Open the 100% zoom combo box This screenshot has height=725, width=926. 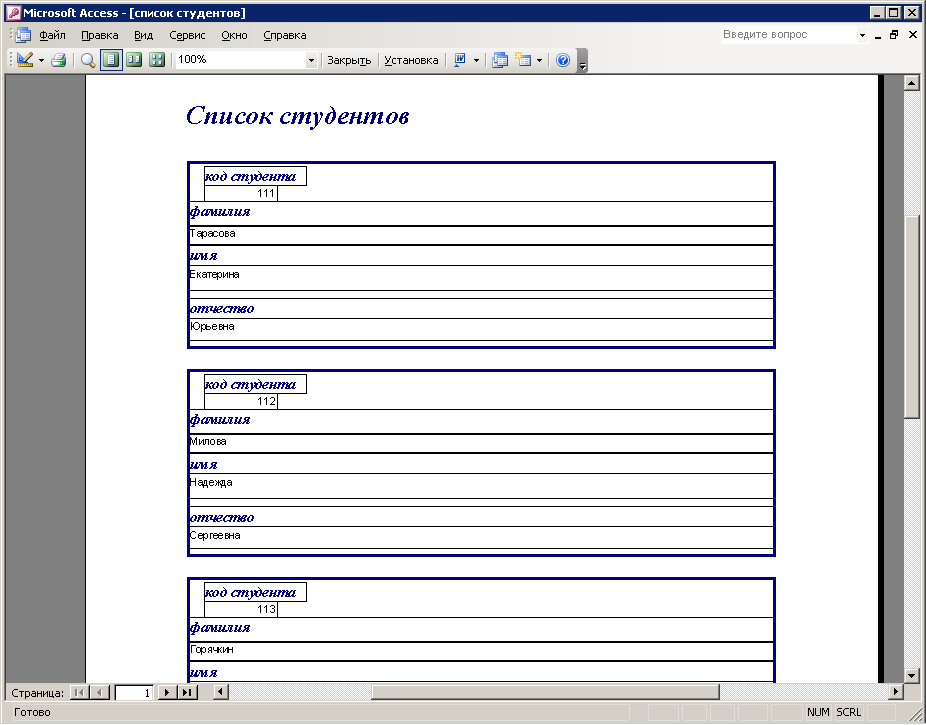(x=246, y=60)
